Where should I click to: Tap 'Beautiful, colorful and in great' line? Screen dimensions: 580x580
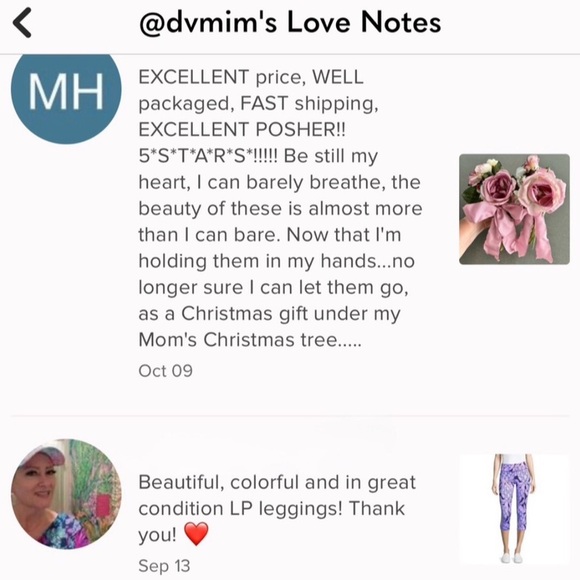tap(277, 482)
